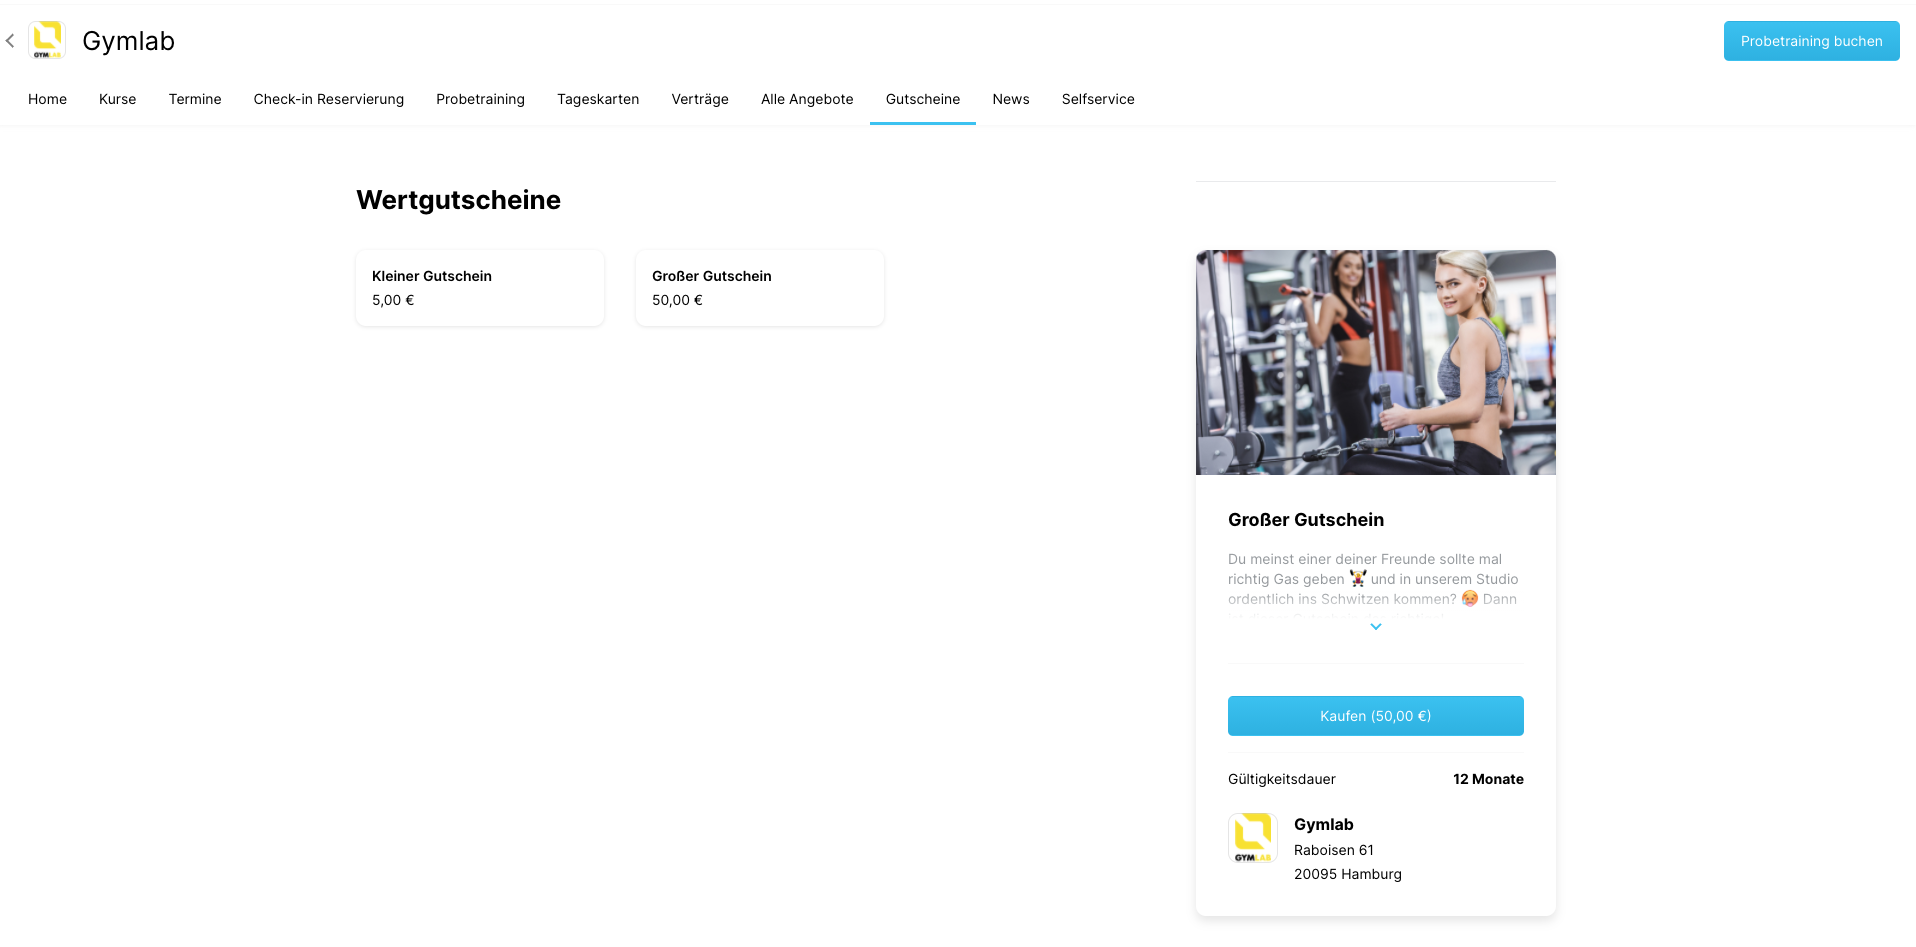Viewport: 1916px width, 947px height.
Task: Click the Großer Gutschein title in the detail panel
Action: point(1306,520)
